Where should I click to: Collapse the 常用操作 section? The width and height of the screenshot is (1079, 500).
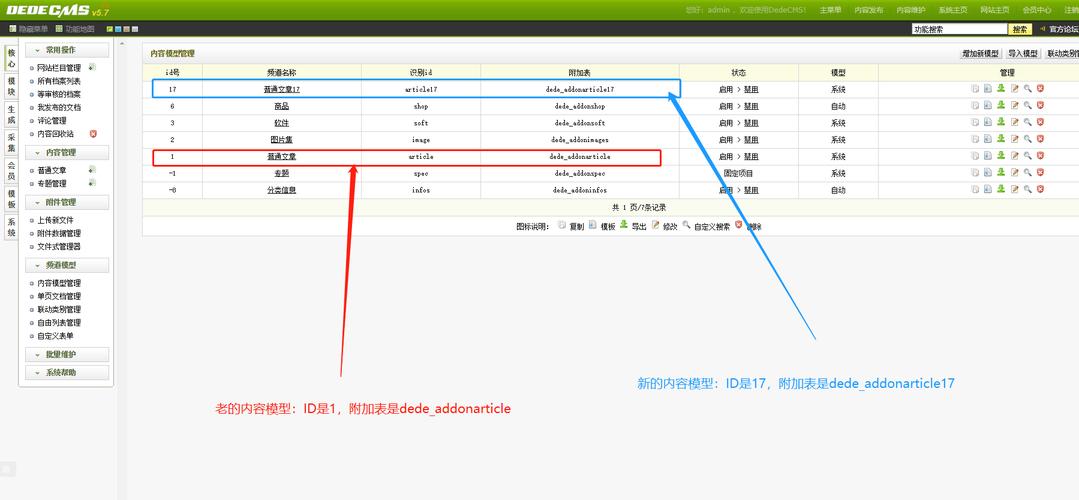(67, 50)
